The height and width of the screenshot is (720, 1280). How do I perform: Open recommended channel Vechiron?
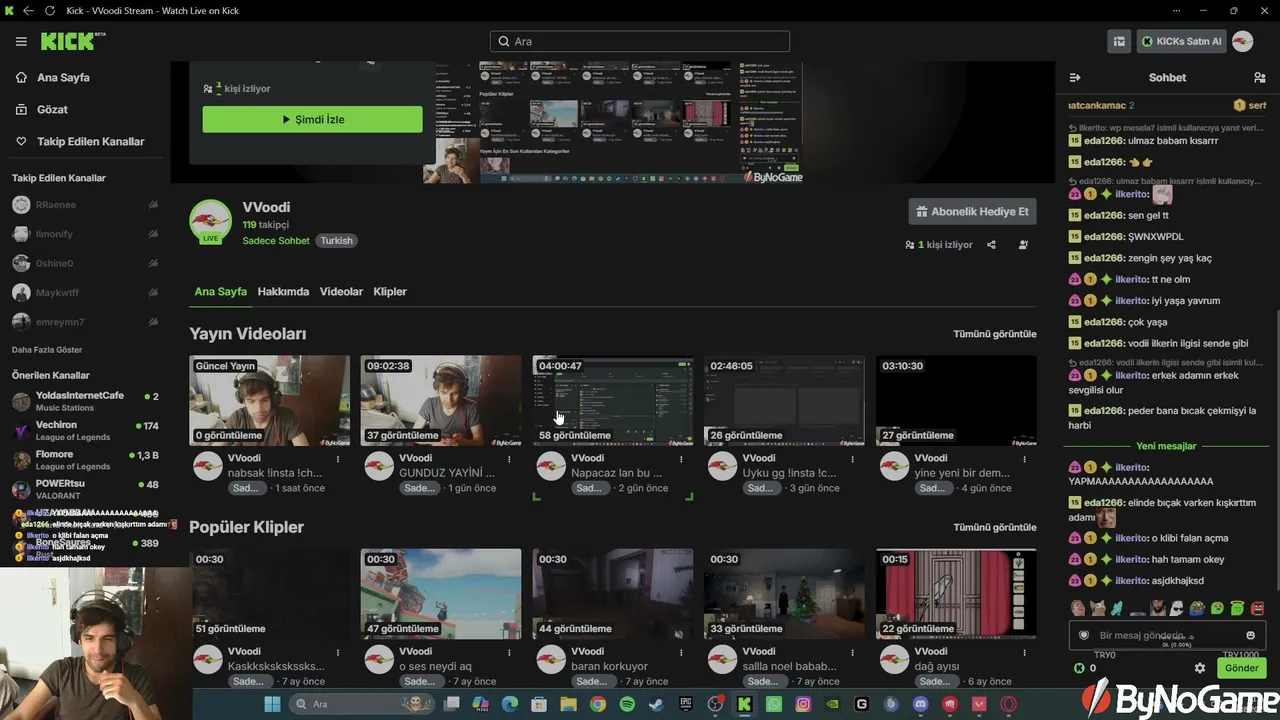click(x=85, y=431)
